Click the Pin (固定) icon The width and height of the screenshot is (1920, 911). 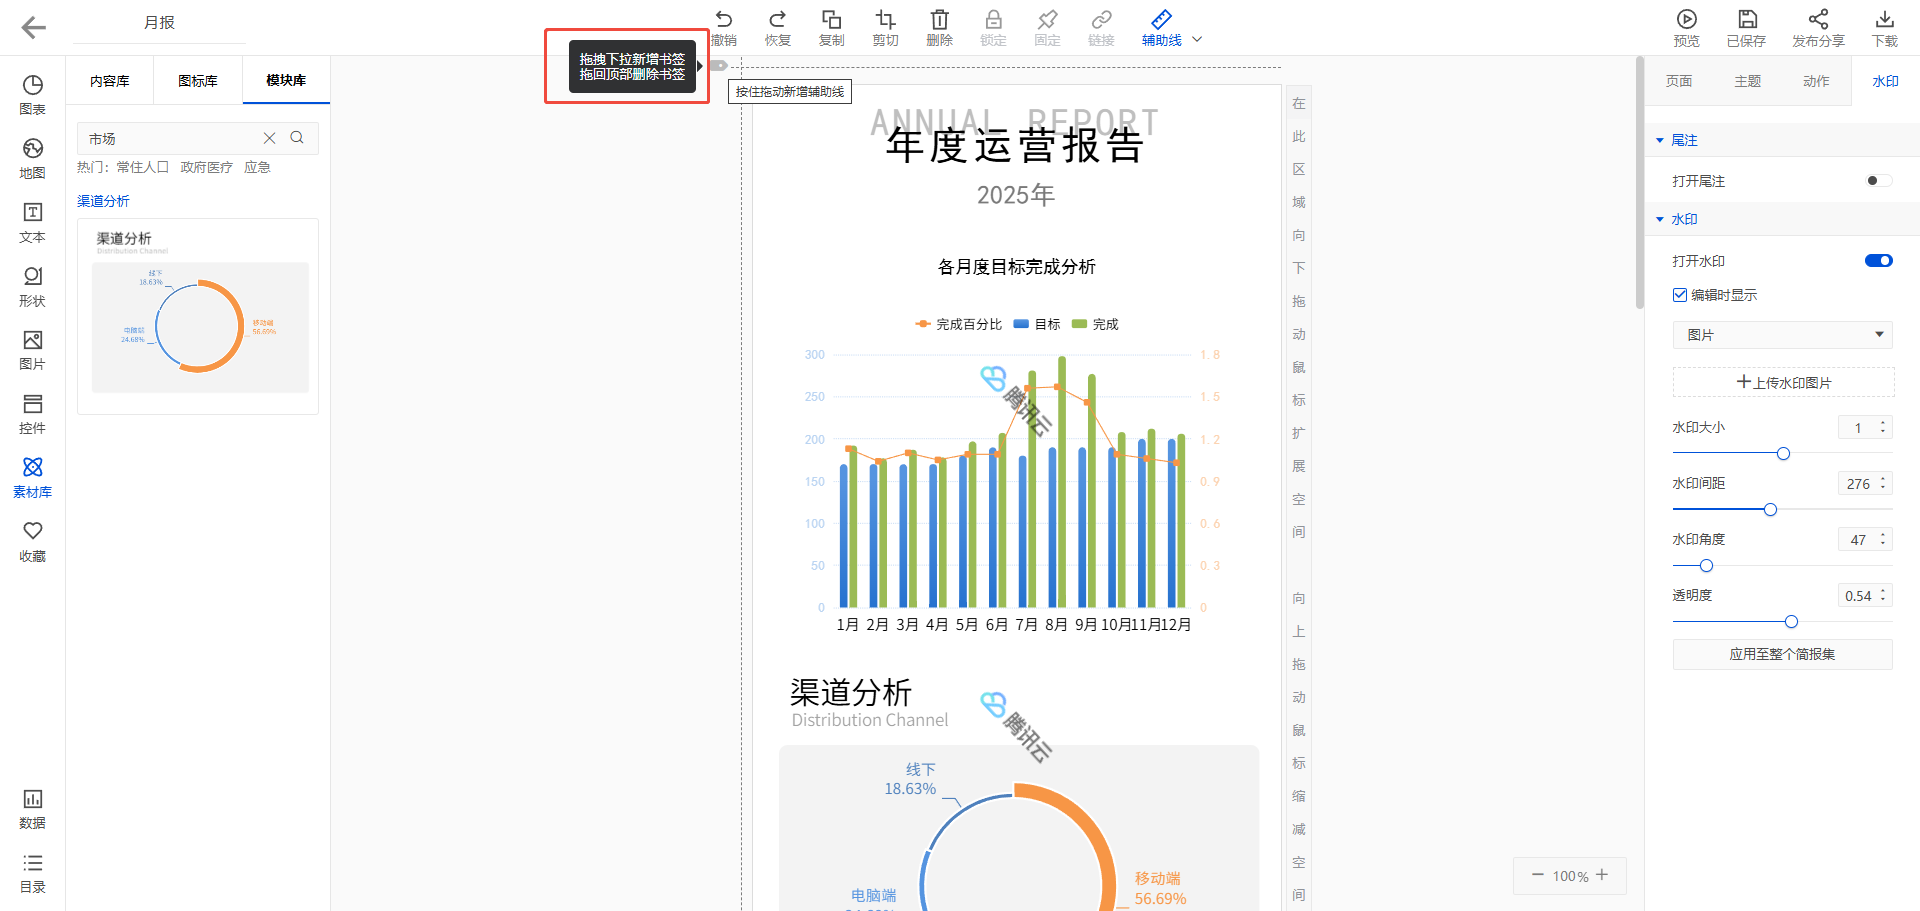point(1047,20)
